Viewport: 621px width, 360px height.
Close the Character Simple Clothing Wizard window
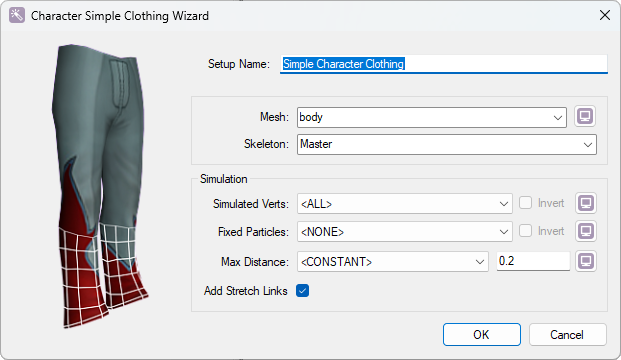[x=605, y=15]
